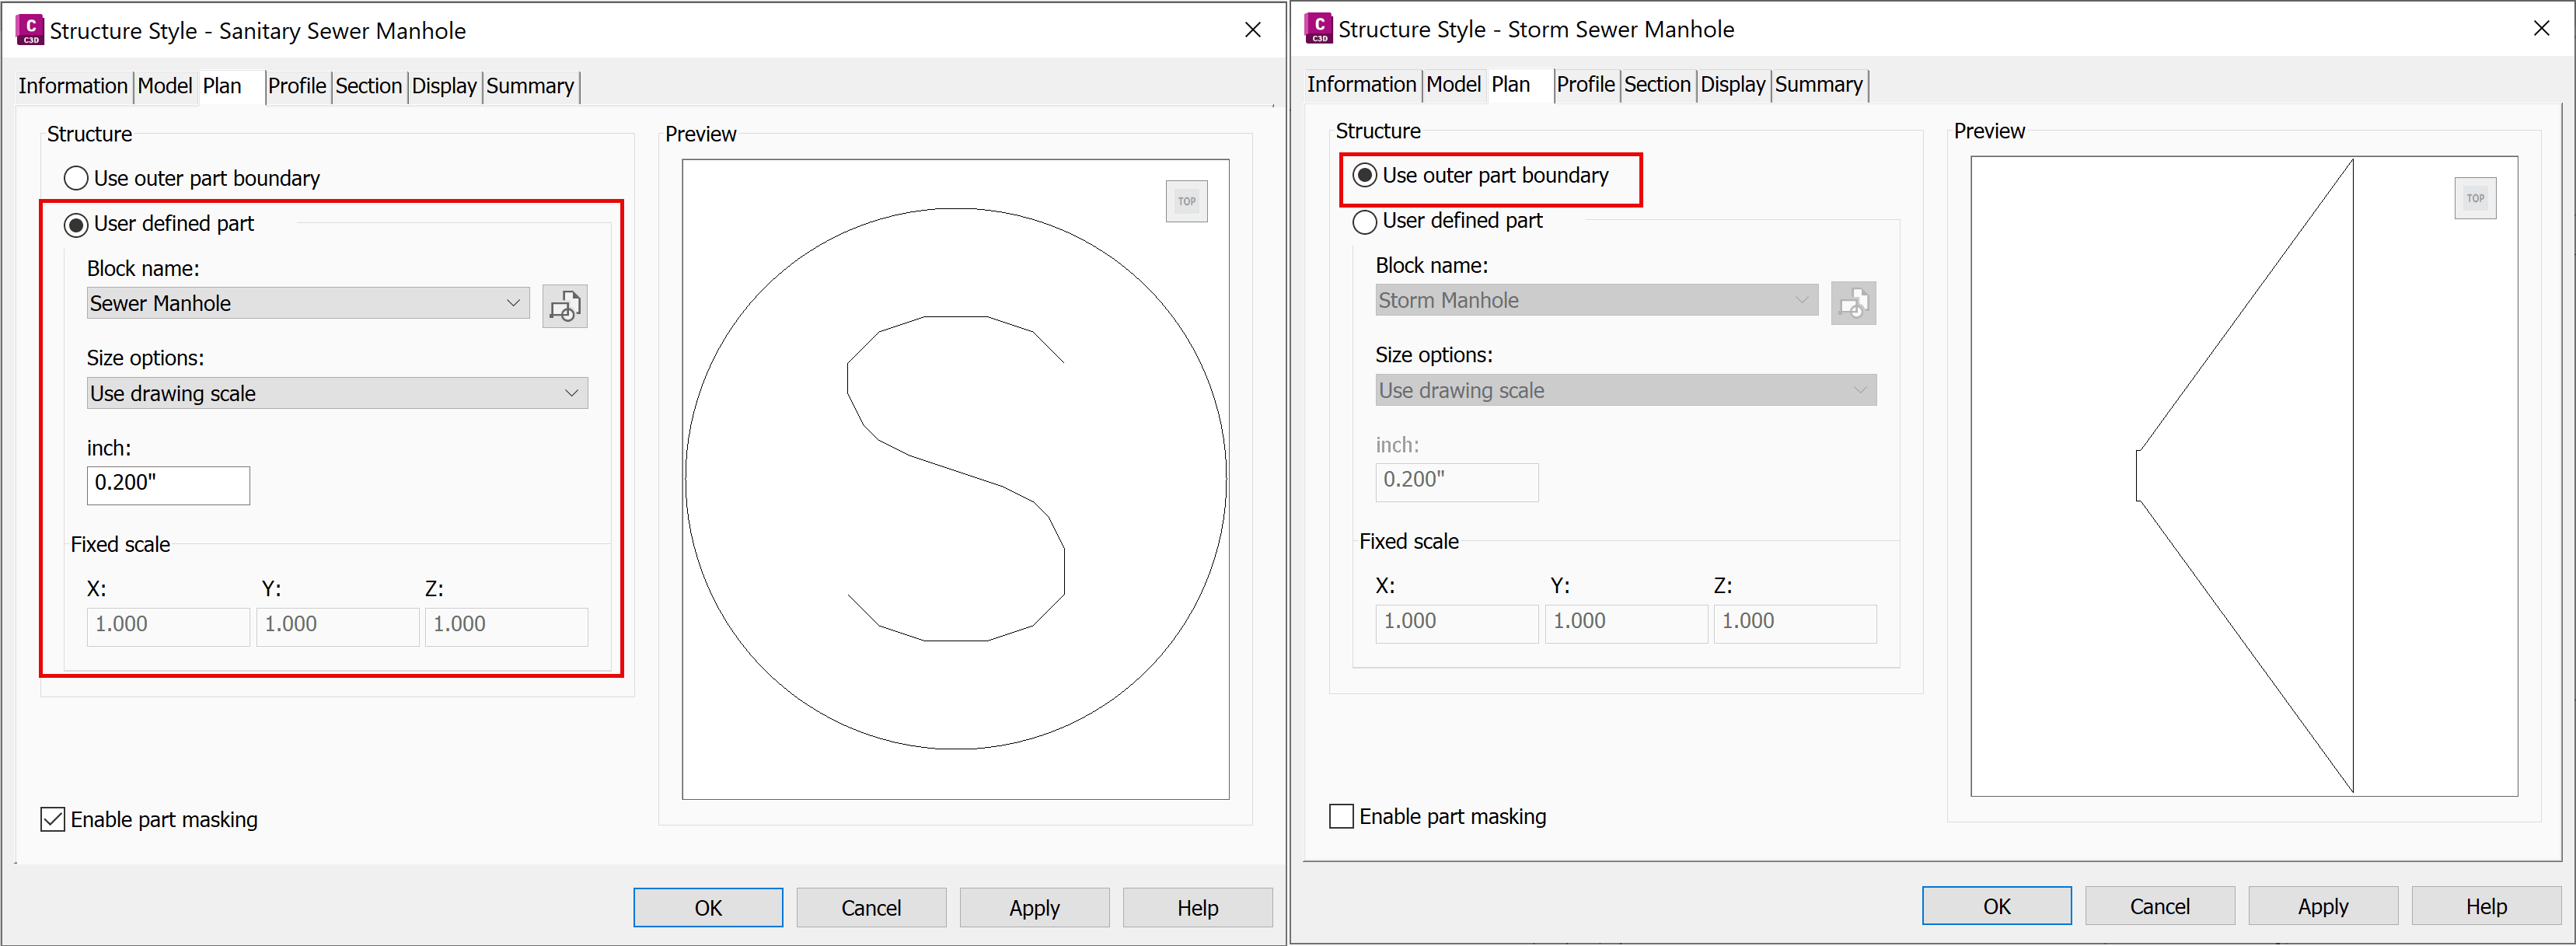Select User defined part in Sanitary dialog
The width and height of the screenshot is (2576, 946).
click(x=159, y=224)
